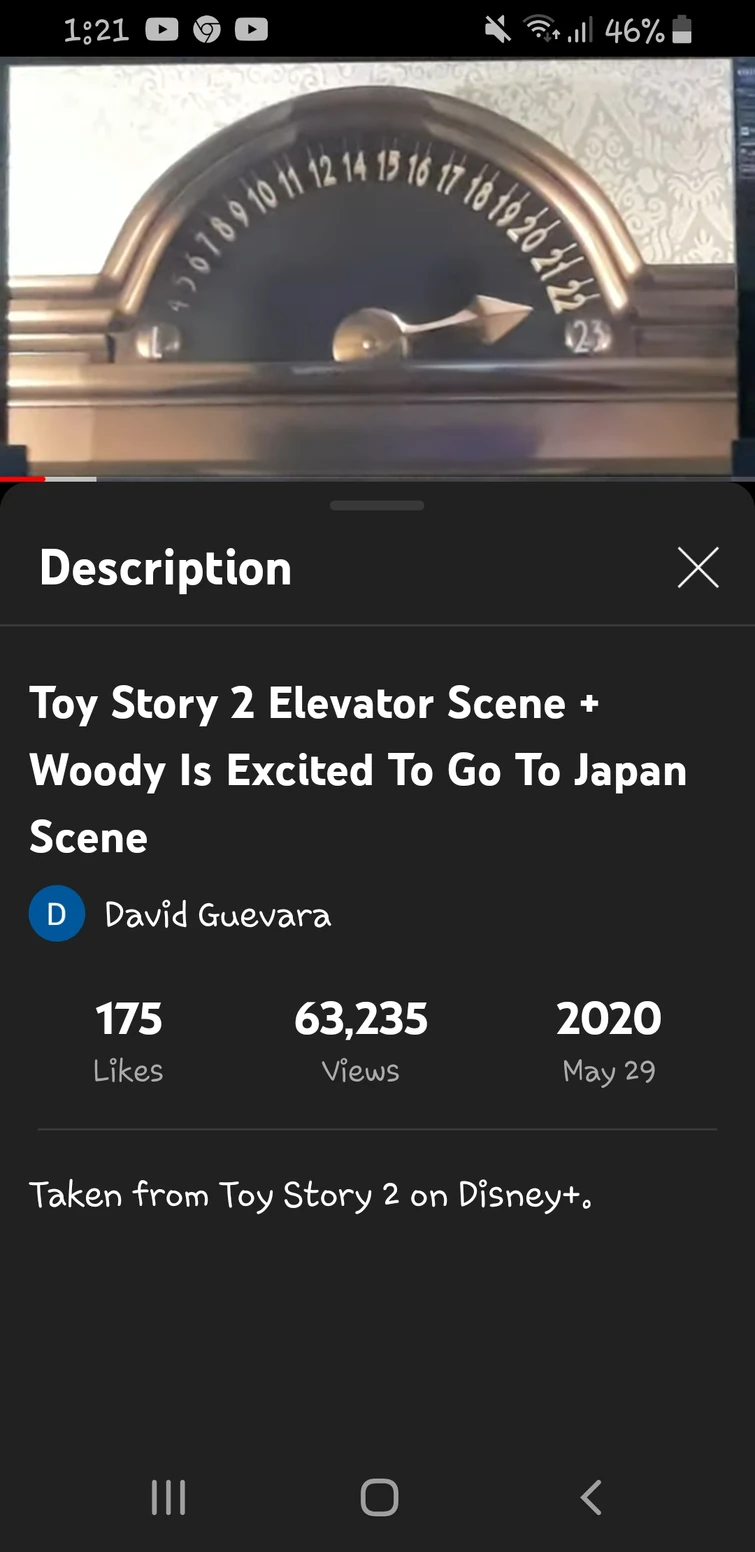Image resolution: width=755 pixels, height=1552 pixels.
Task: Tap the Chrome notification icon in status bar
Action: (x=207, y=31)
